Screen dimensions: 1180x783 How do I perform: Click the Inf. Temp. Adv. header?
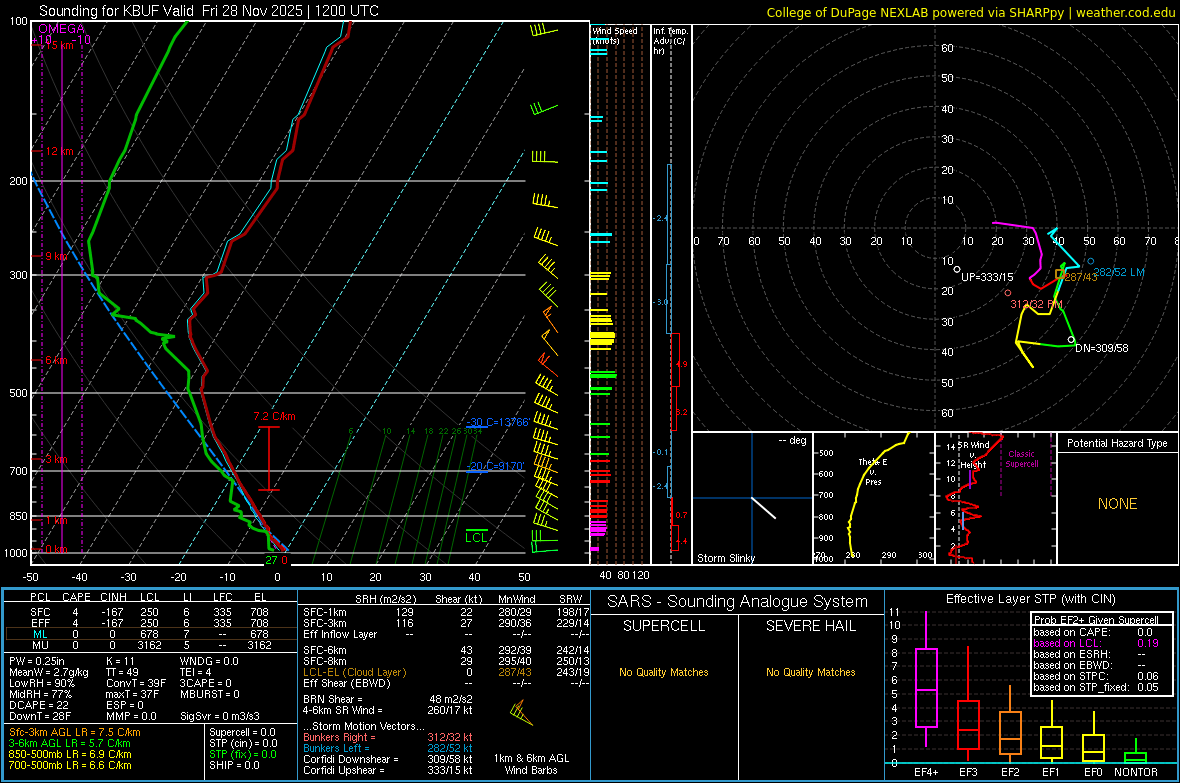[669, 41]
